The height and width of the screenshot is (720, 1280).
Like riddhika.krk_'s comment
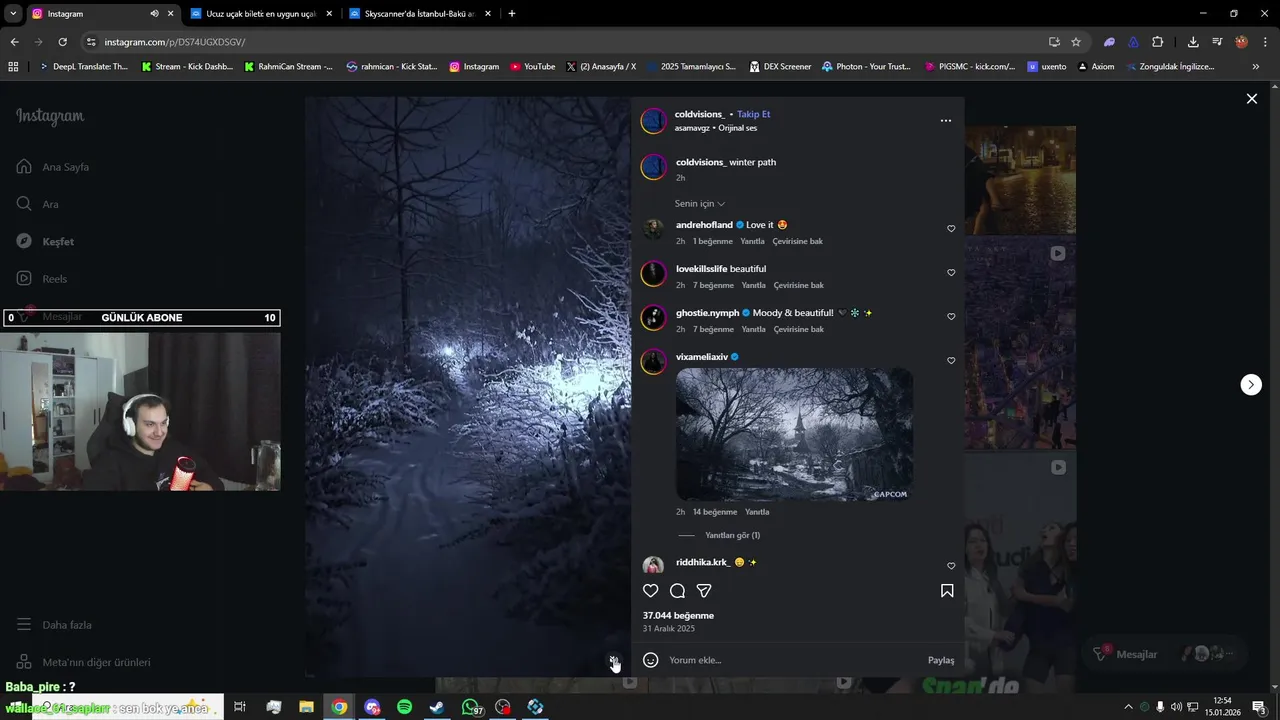[x=951, y=566]
